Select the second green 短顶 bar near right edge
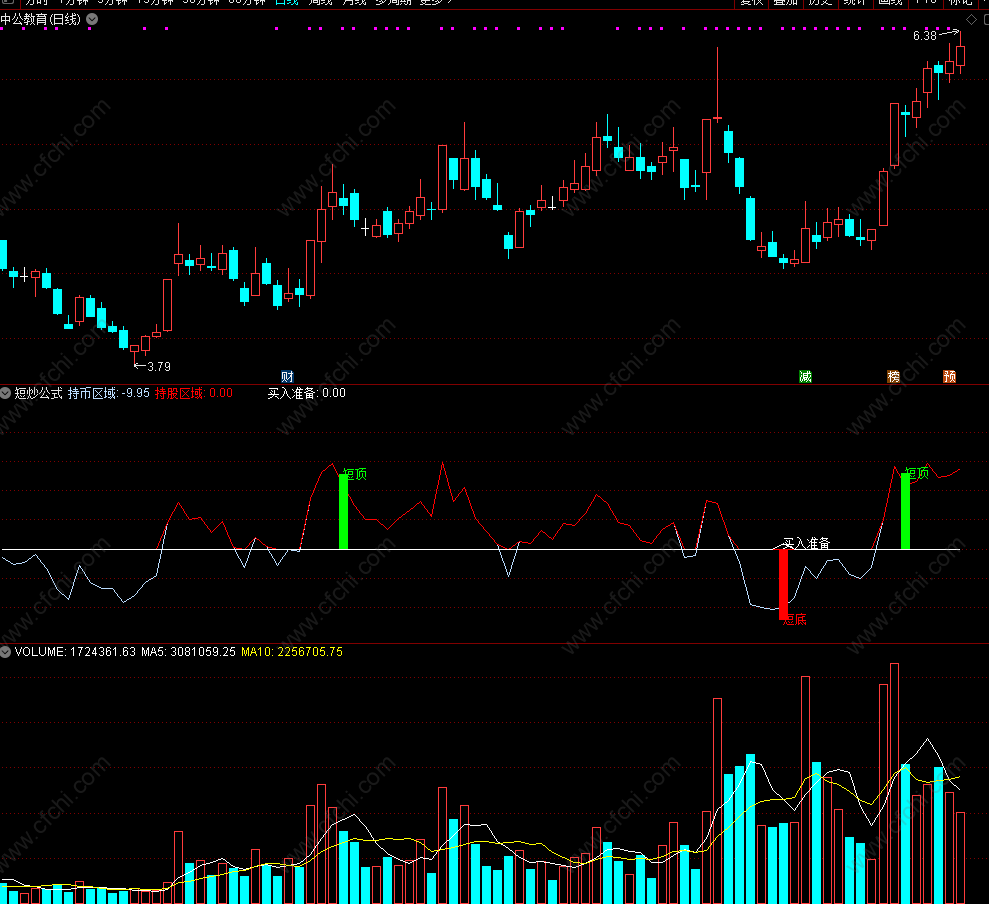The width and height of the screenshot is (989, 904). 905,511
